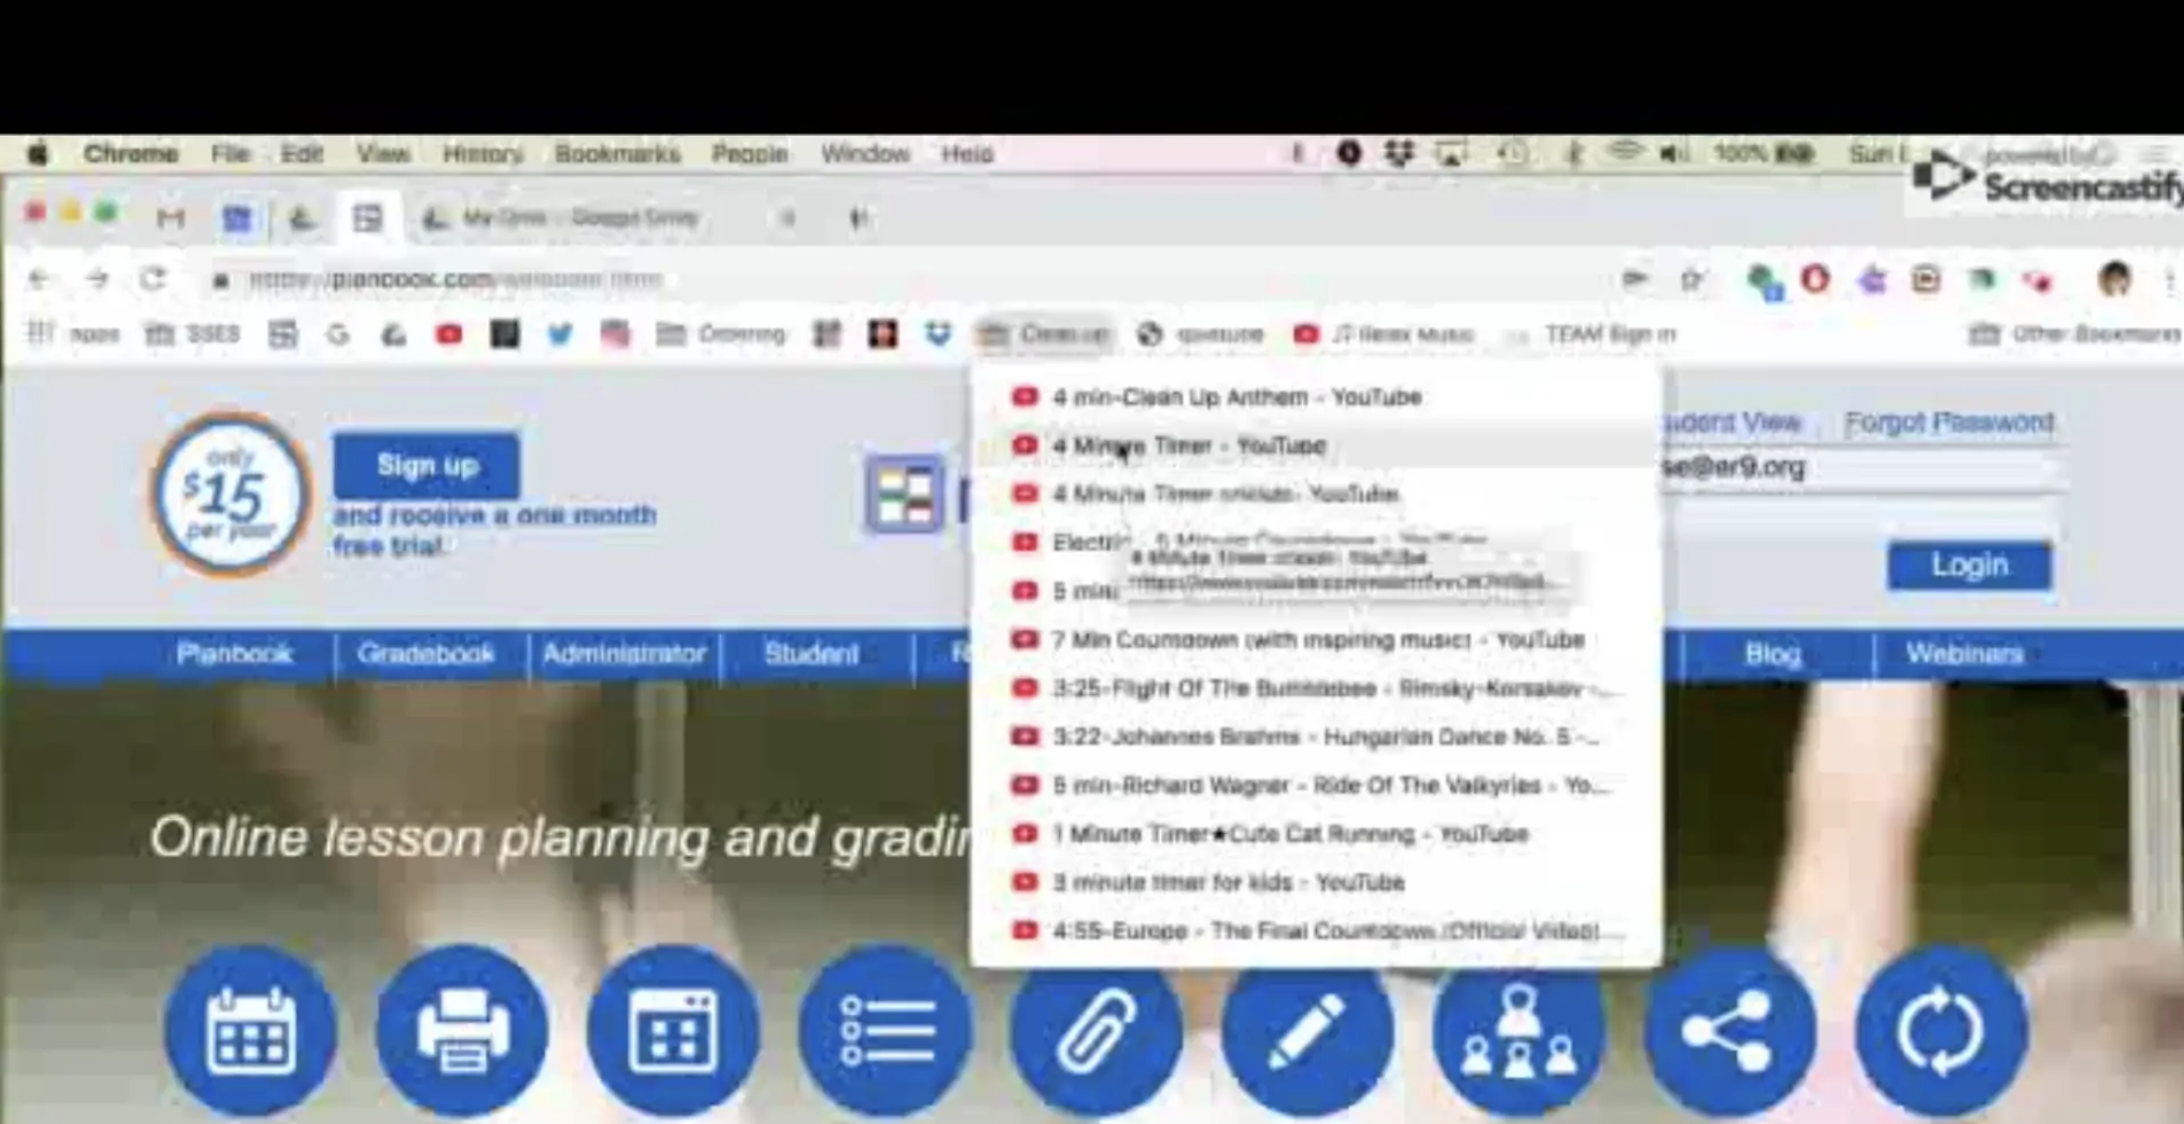2184x1124 pixels.
Task: Select 7 Min Countdown with inspiring music
Action: [x=1316, y=640]
